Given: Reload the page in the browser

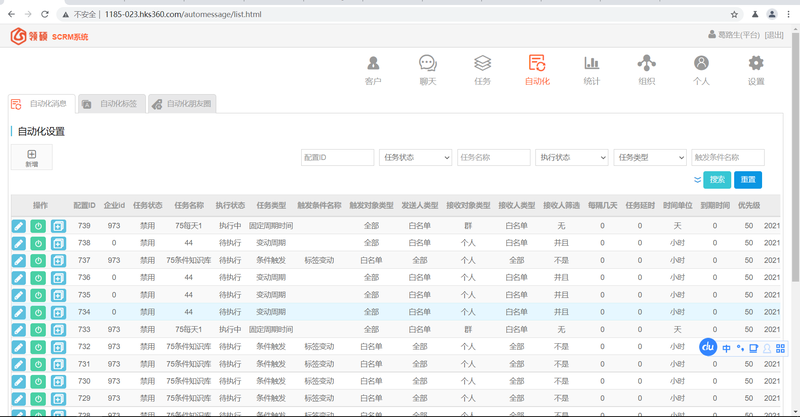Looking at the screenshot, I should (x=45, y=14).
